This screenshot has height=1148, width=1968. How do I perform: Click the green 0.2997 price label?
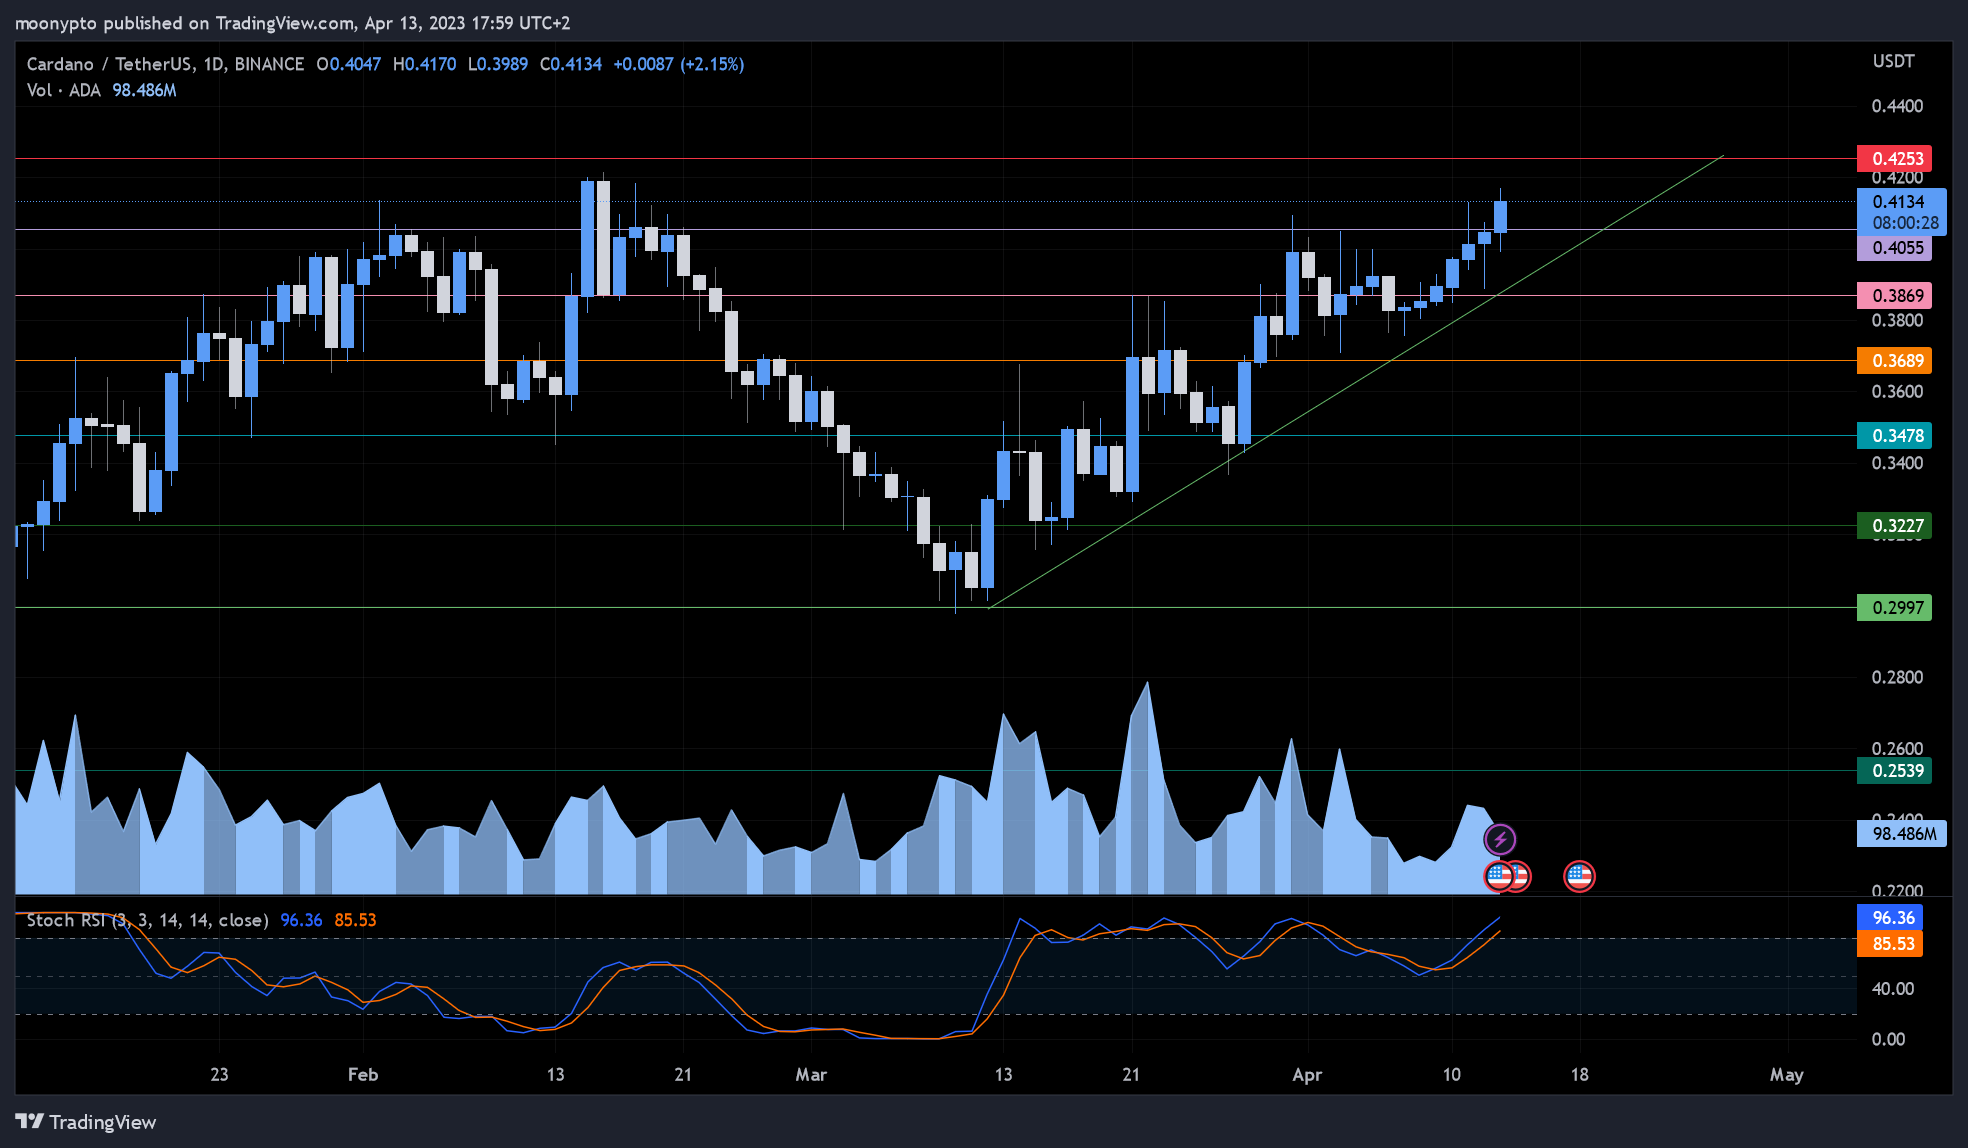(x=1895, y=607)
